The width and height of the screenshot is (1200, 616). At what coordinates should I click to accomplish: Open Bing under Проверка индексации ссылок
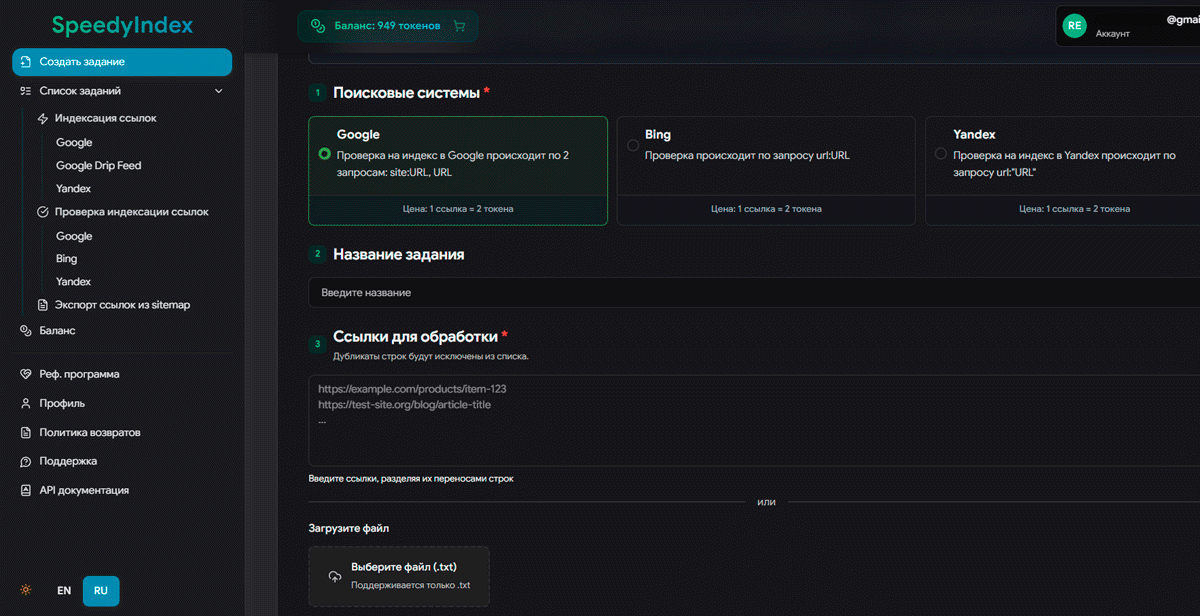(x=66, y=259)
